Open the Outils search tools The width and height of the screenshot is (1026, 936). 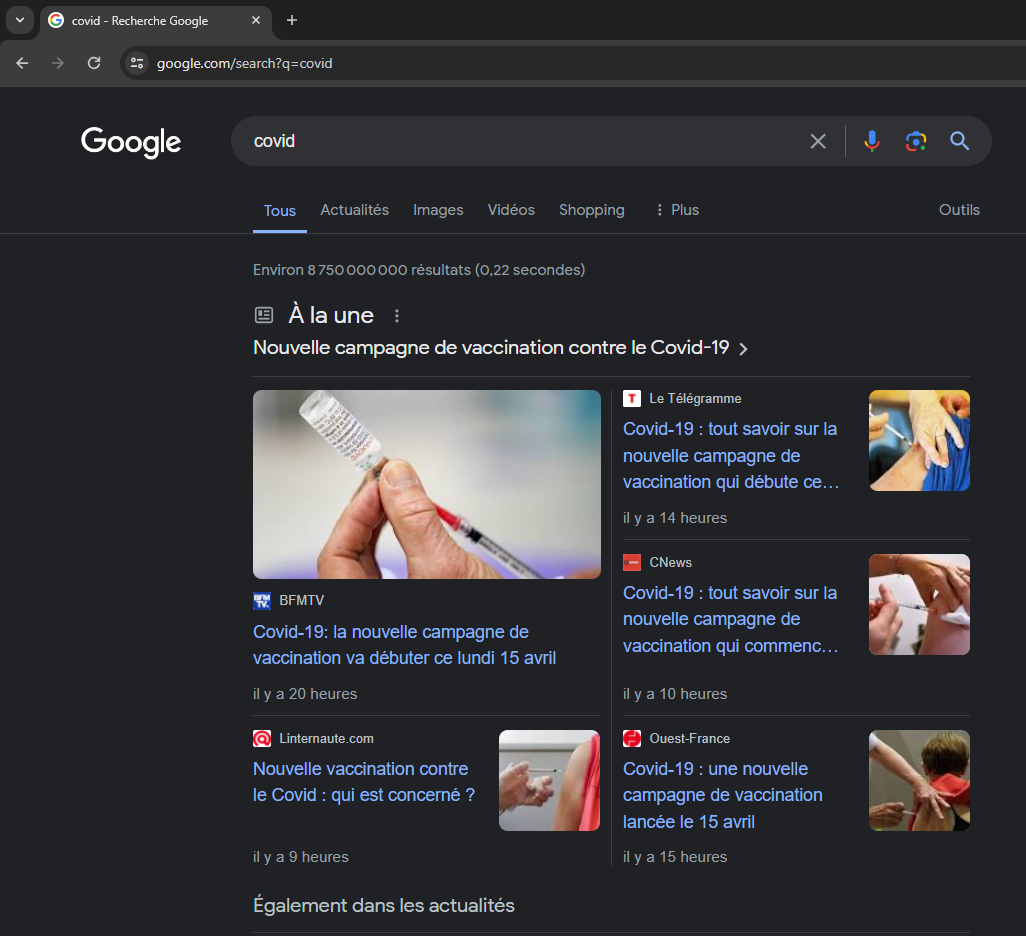coord(959,210)
